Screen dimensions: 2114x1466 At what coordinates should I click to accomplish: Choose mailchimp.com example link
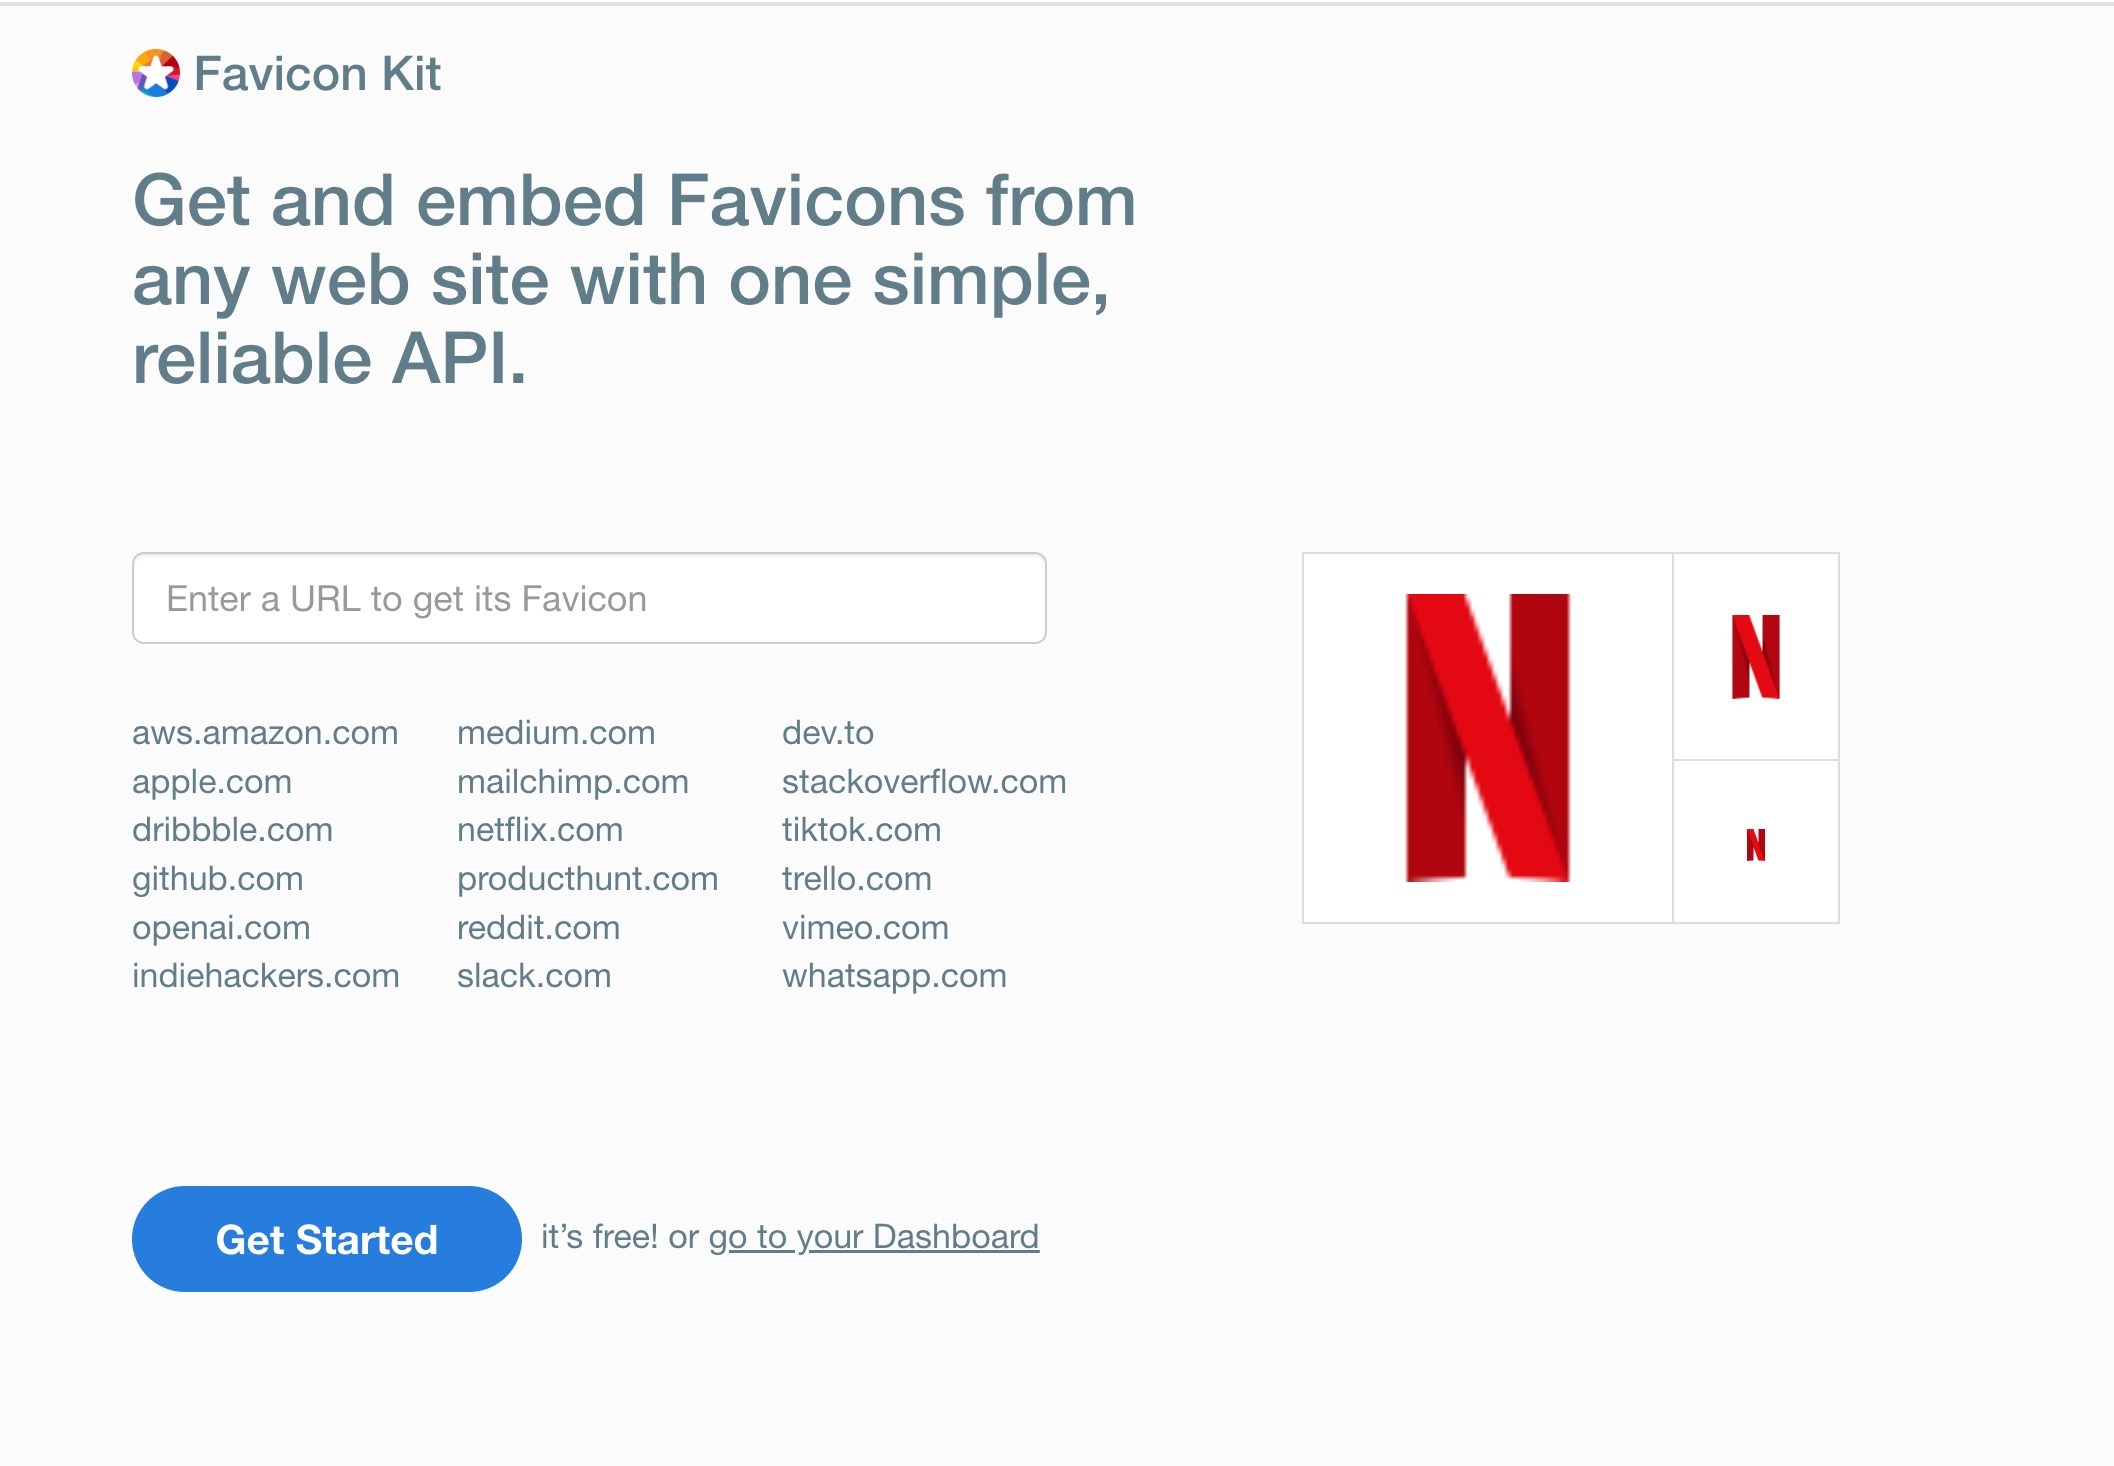click(x=573, y=782)
